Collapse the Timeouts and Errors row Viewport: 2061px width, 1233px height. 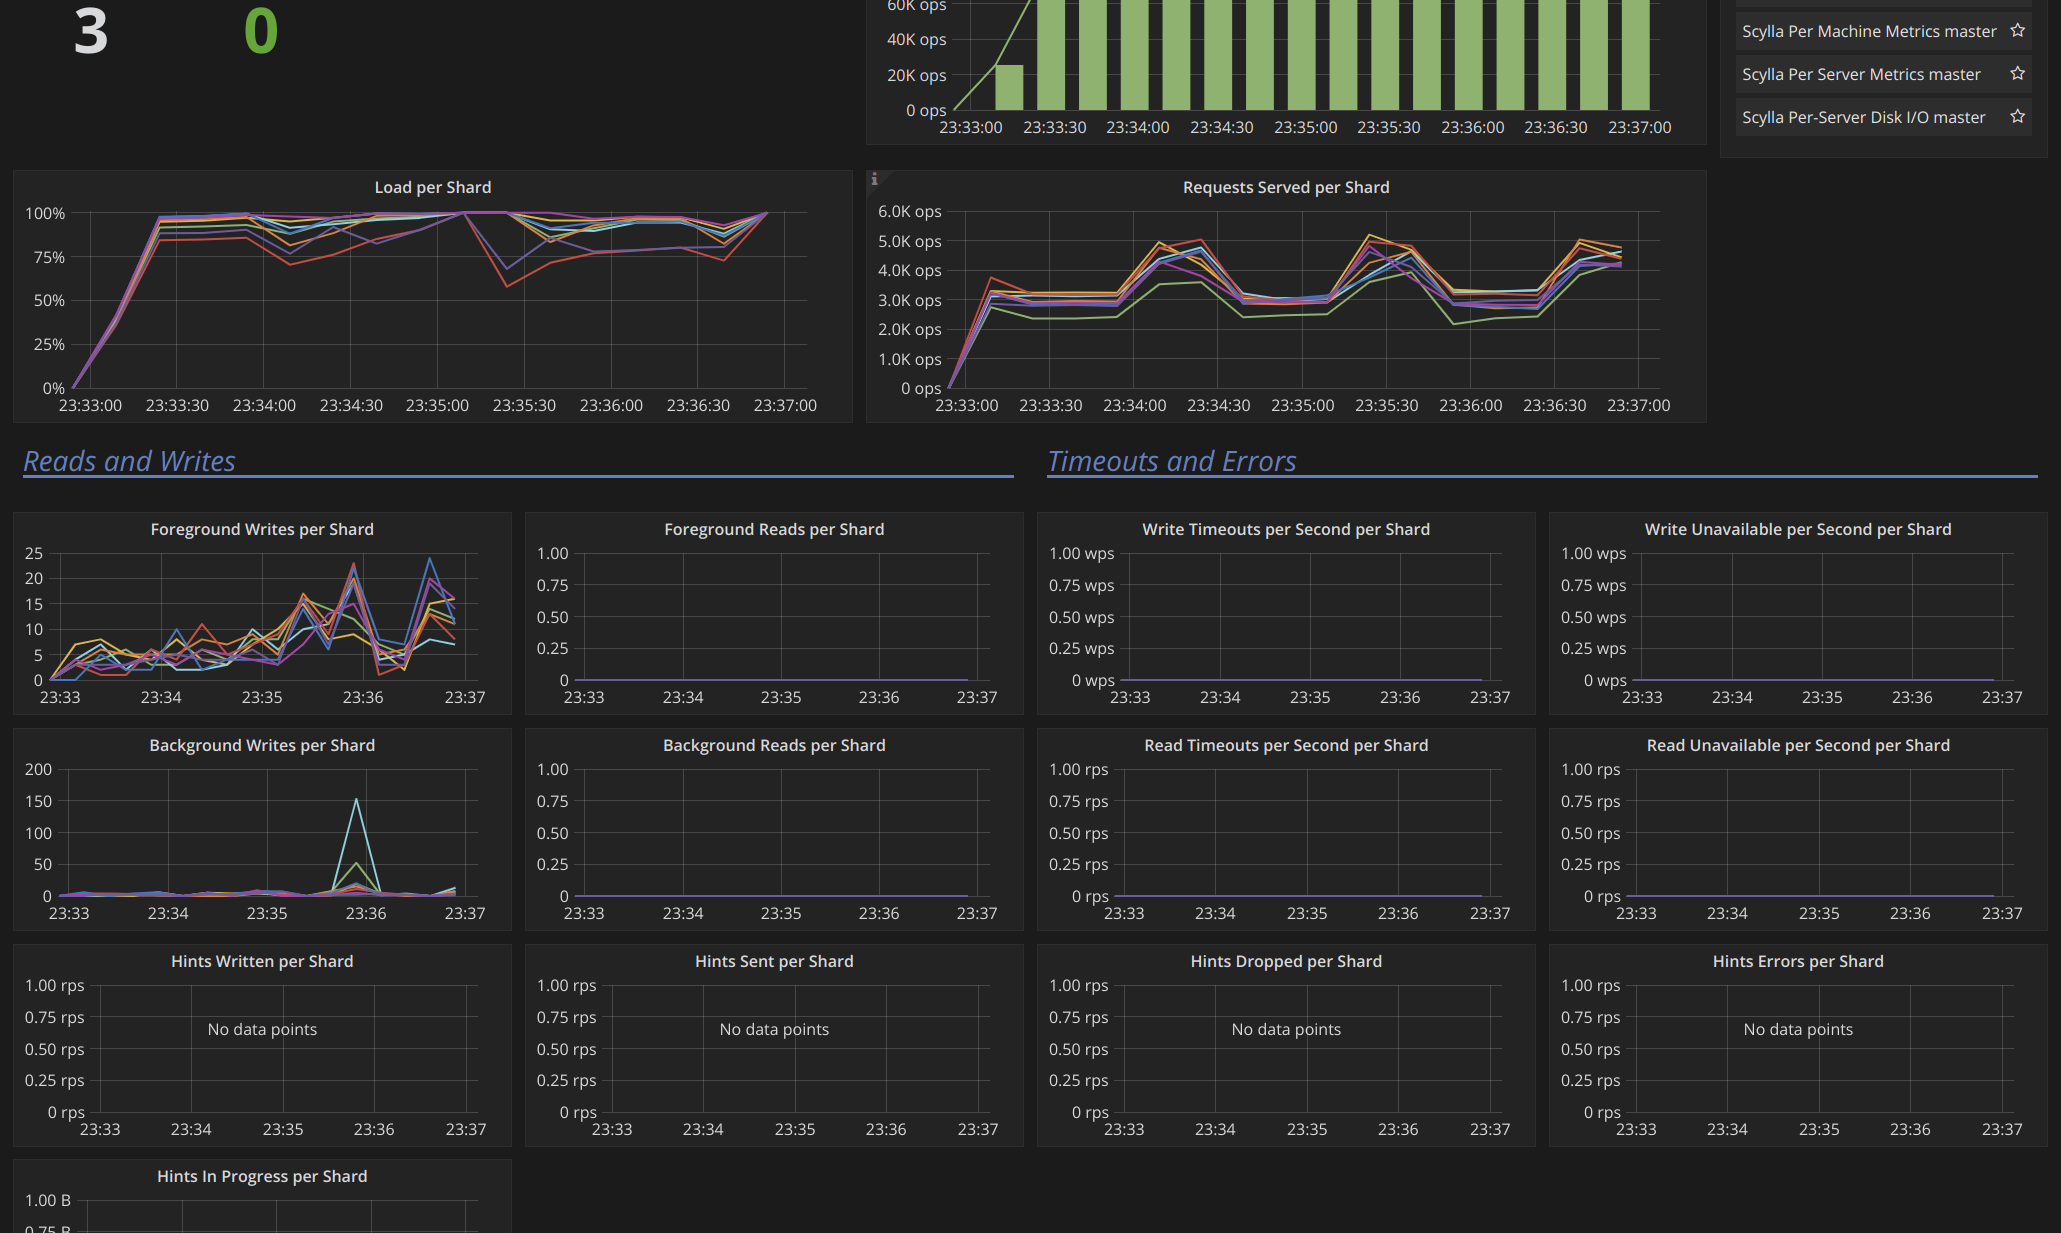(x=1171, y=461)
